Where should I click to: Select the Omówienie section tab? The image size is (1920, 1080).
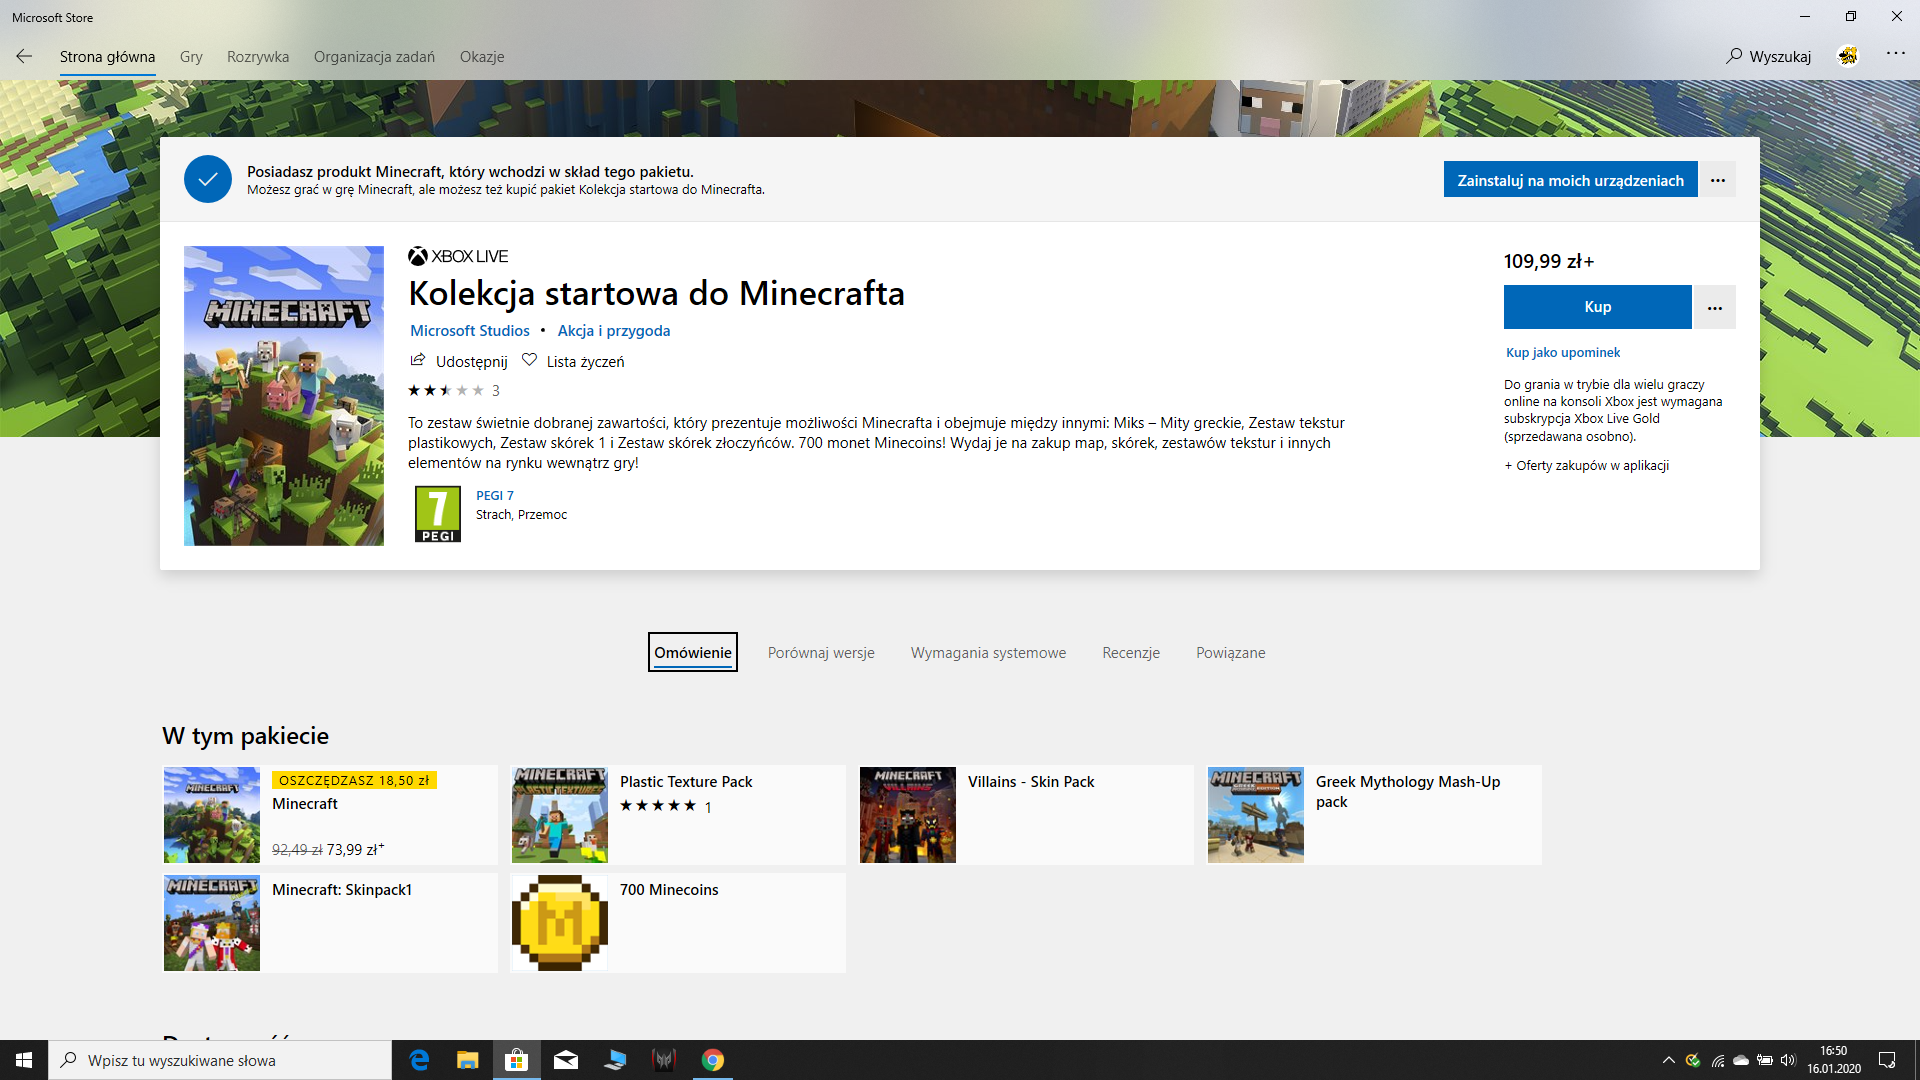(693, 652)
